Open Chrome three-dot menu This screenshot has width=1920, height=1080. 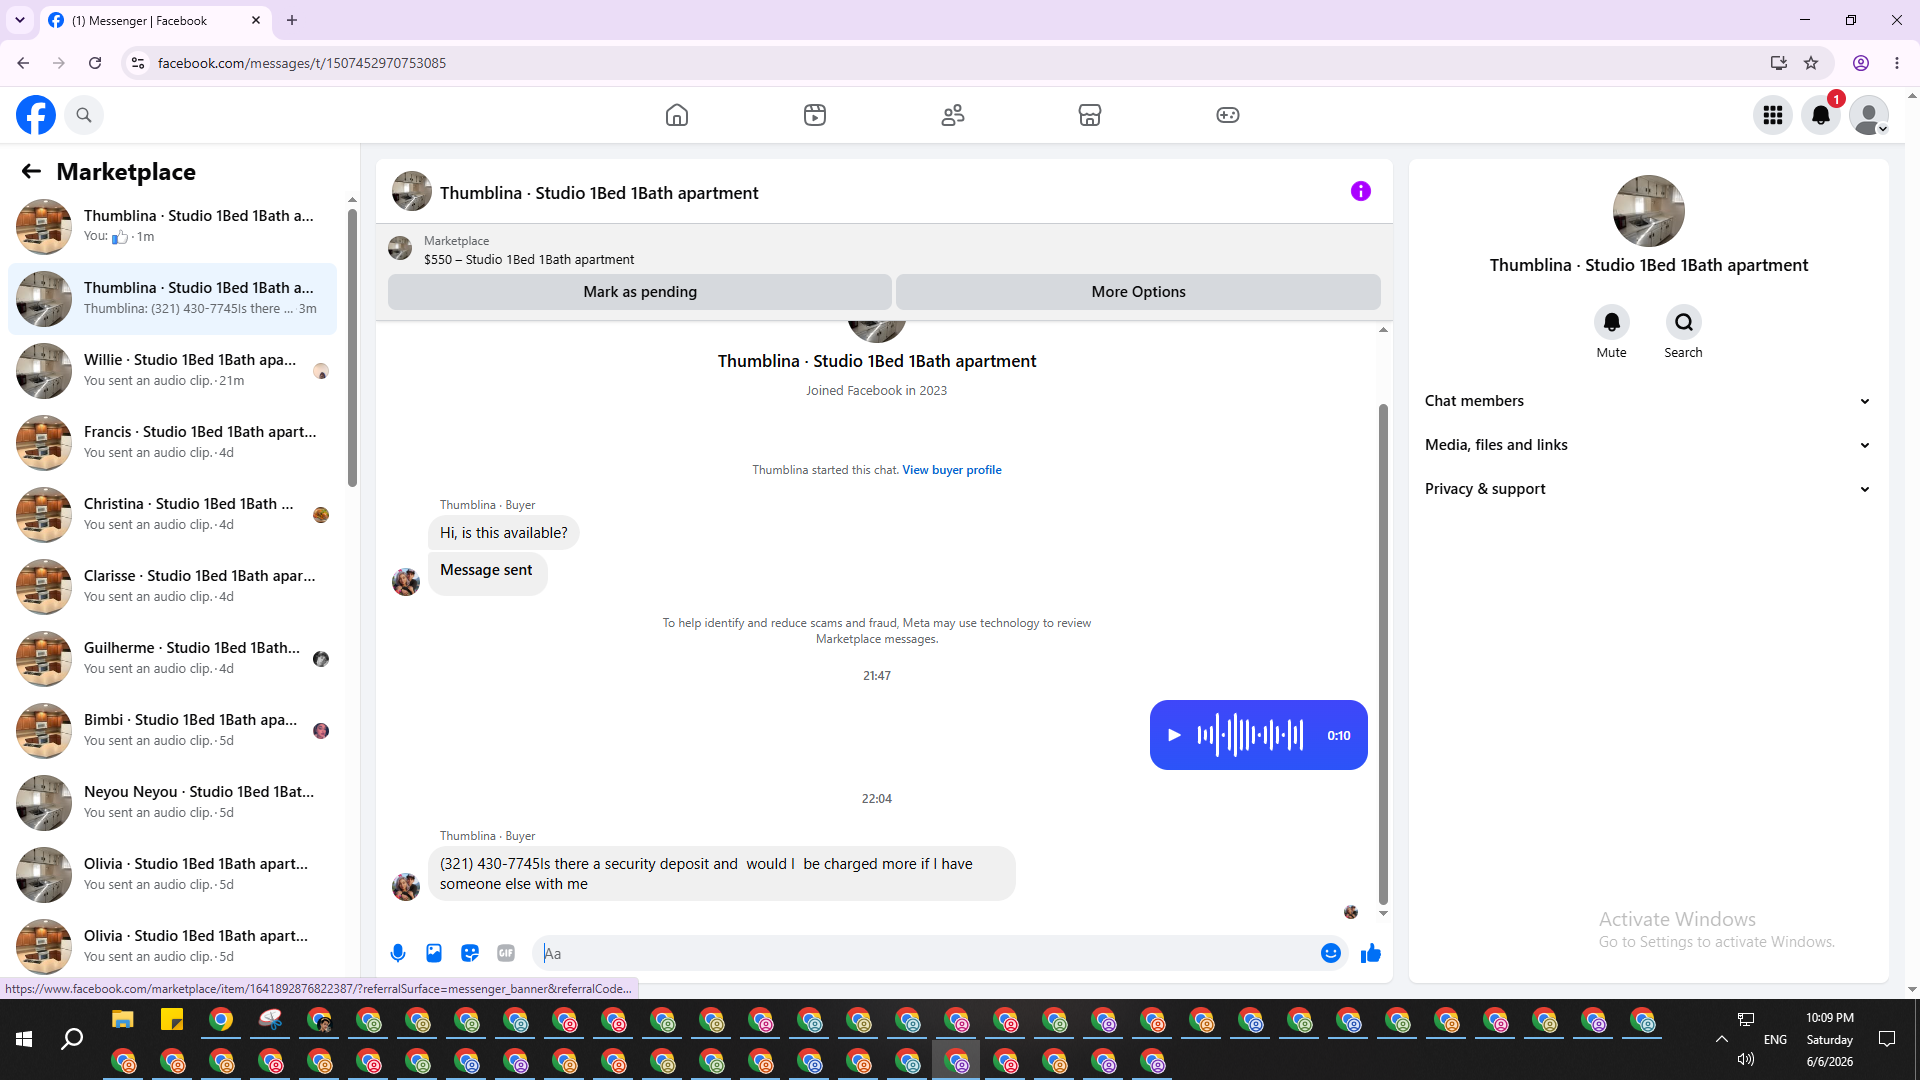1897,63
